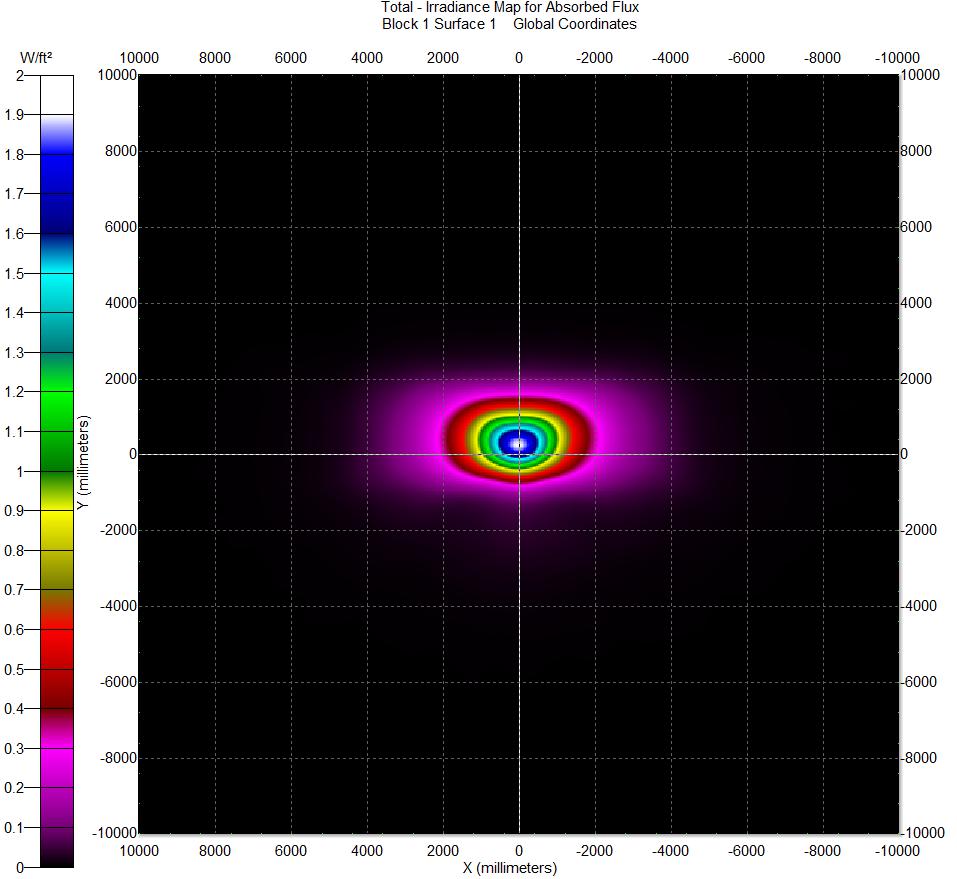Click the yellow band on the color scale

tap(56, 530)
